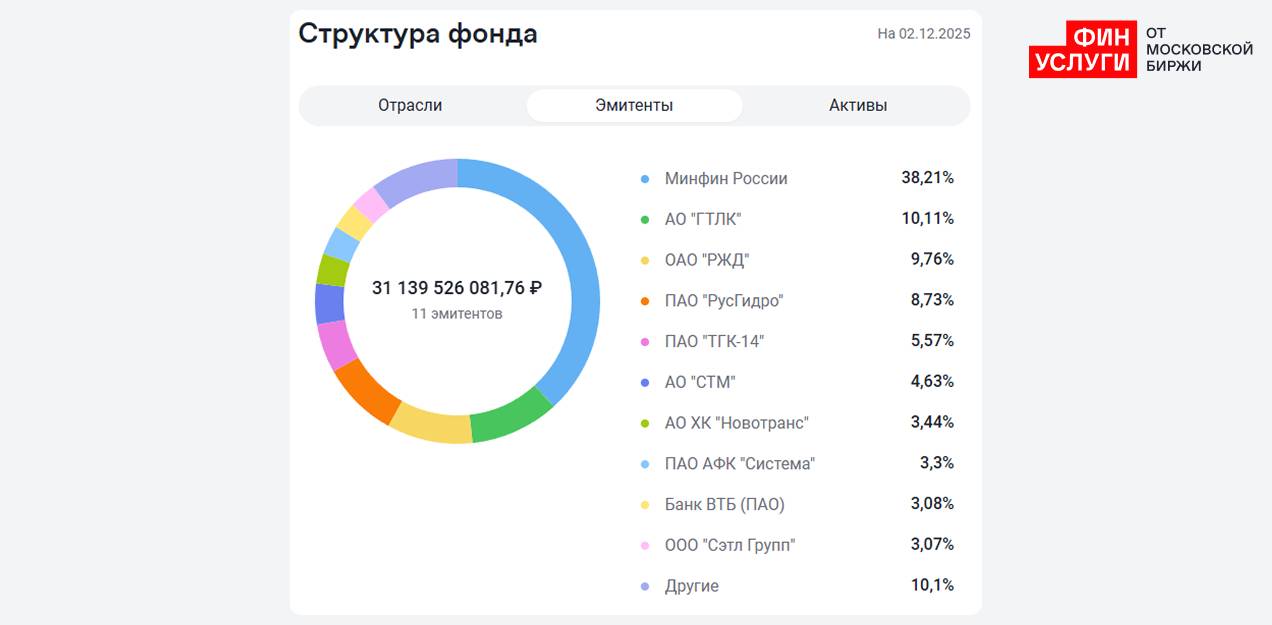Click the orange donut chart segment
Screen dimensions: 1272x625
click(365, 390)
